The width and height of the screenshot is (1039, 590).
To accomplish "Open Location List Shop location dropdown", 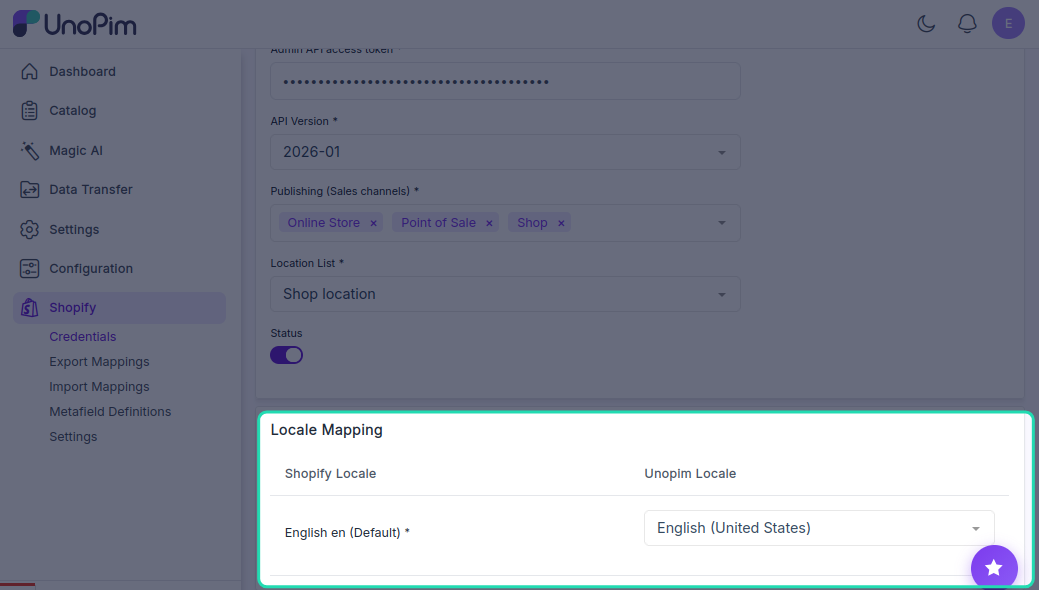I will 505,294.
